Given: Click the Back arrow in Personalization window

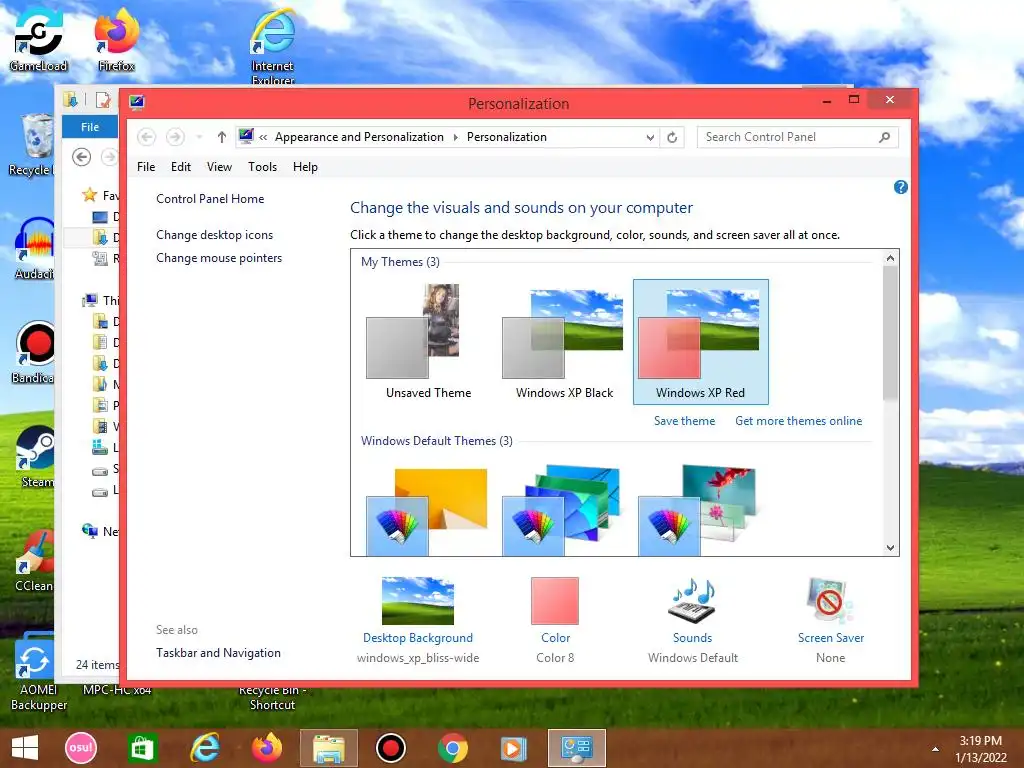Looking at the screenshot, I should [x=146, y=137].
